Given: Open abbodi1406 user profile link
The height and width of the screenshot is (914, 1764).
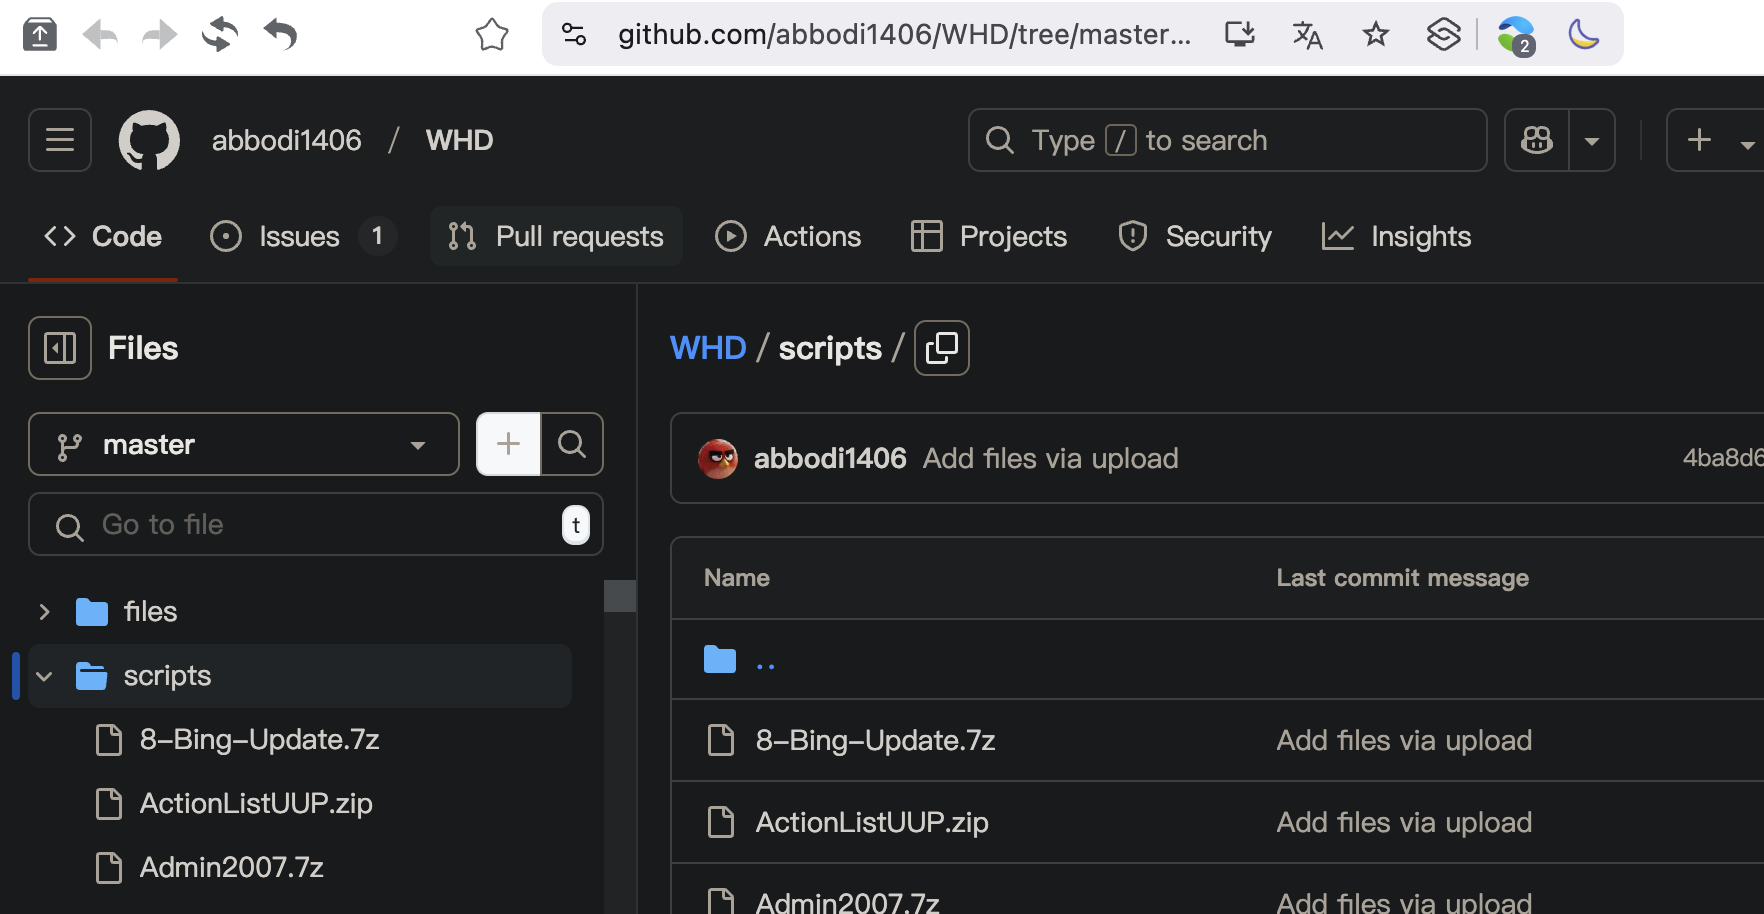Looking at the screenshot, I should tap(287, 140).
